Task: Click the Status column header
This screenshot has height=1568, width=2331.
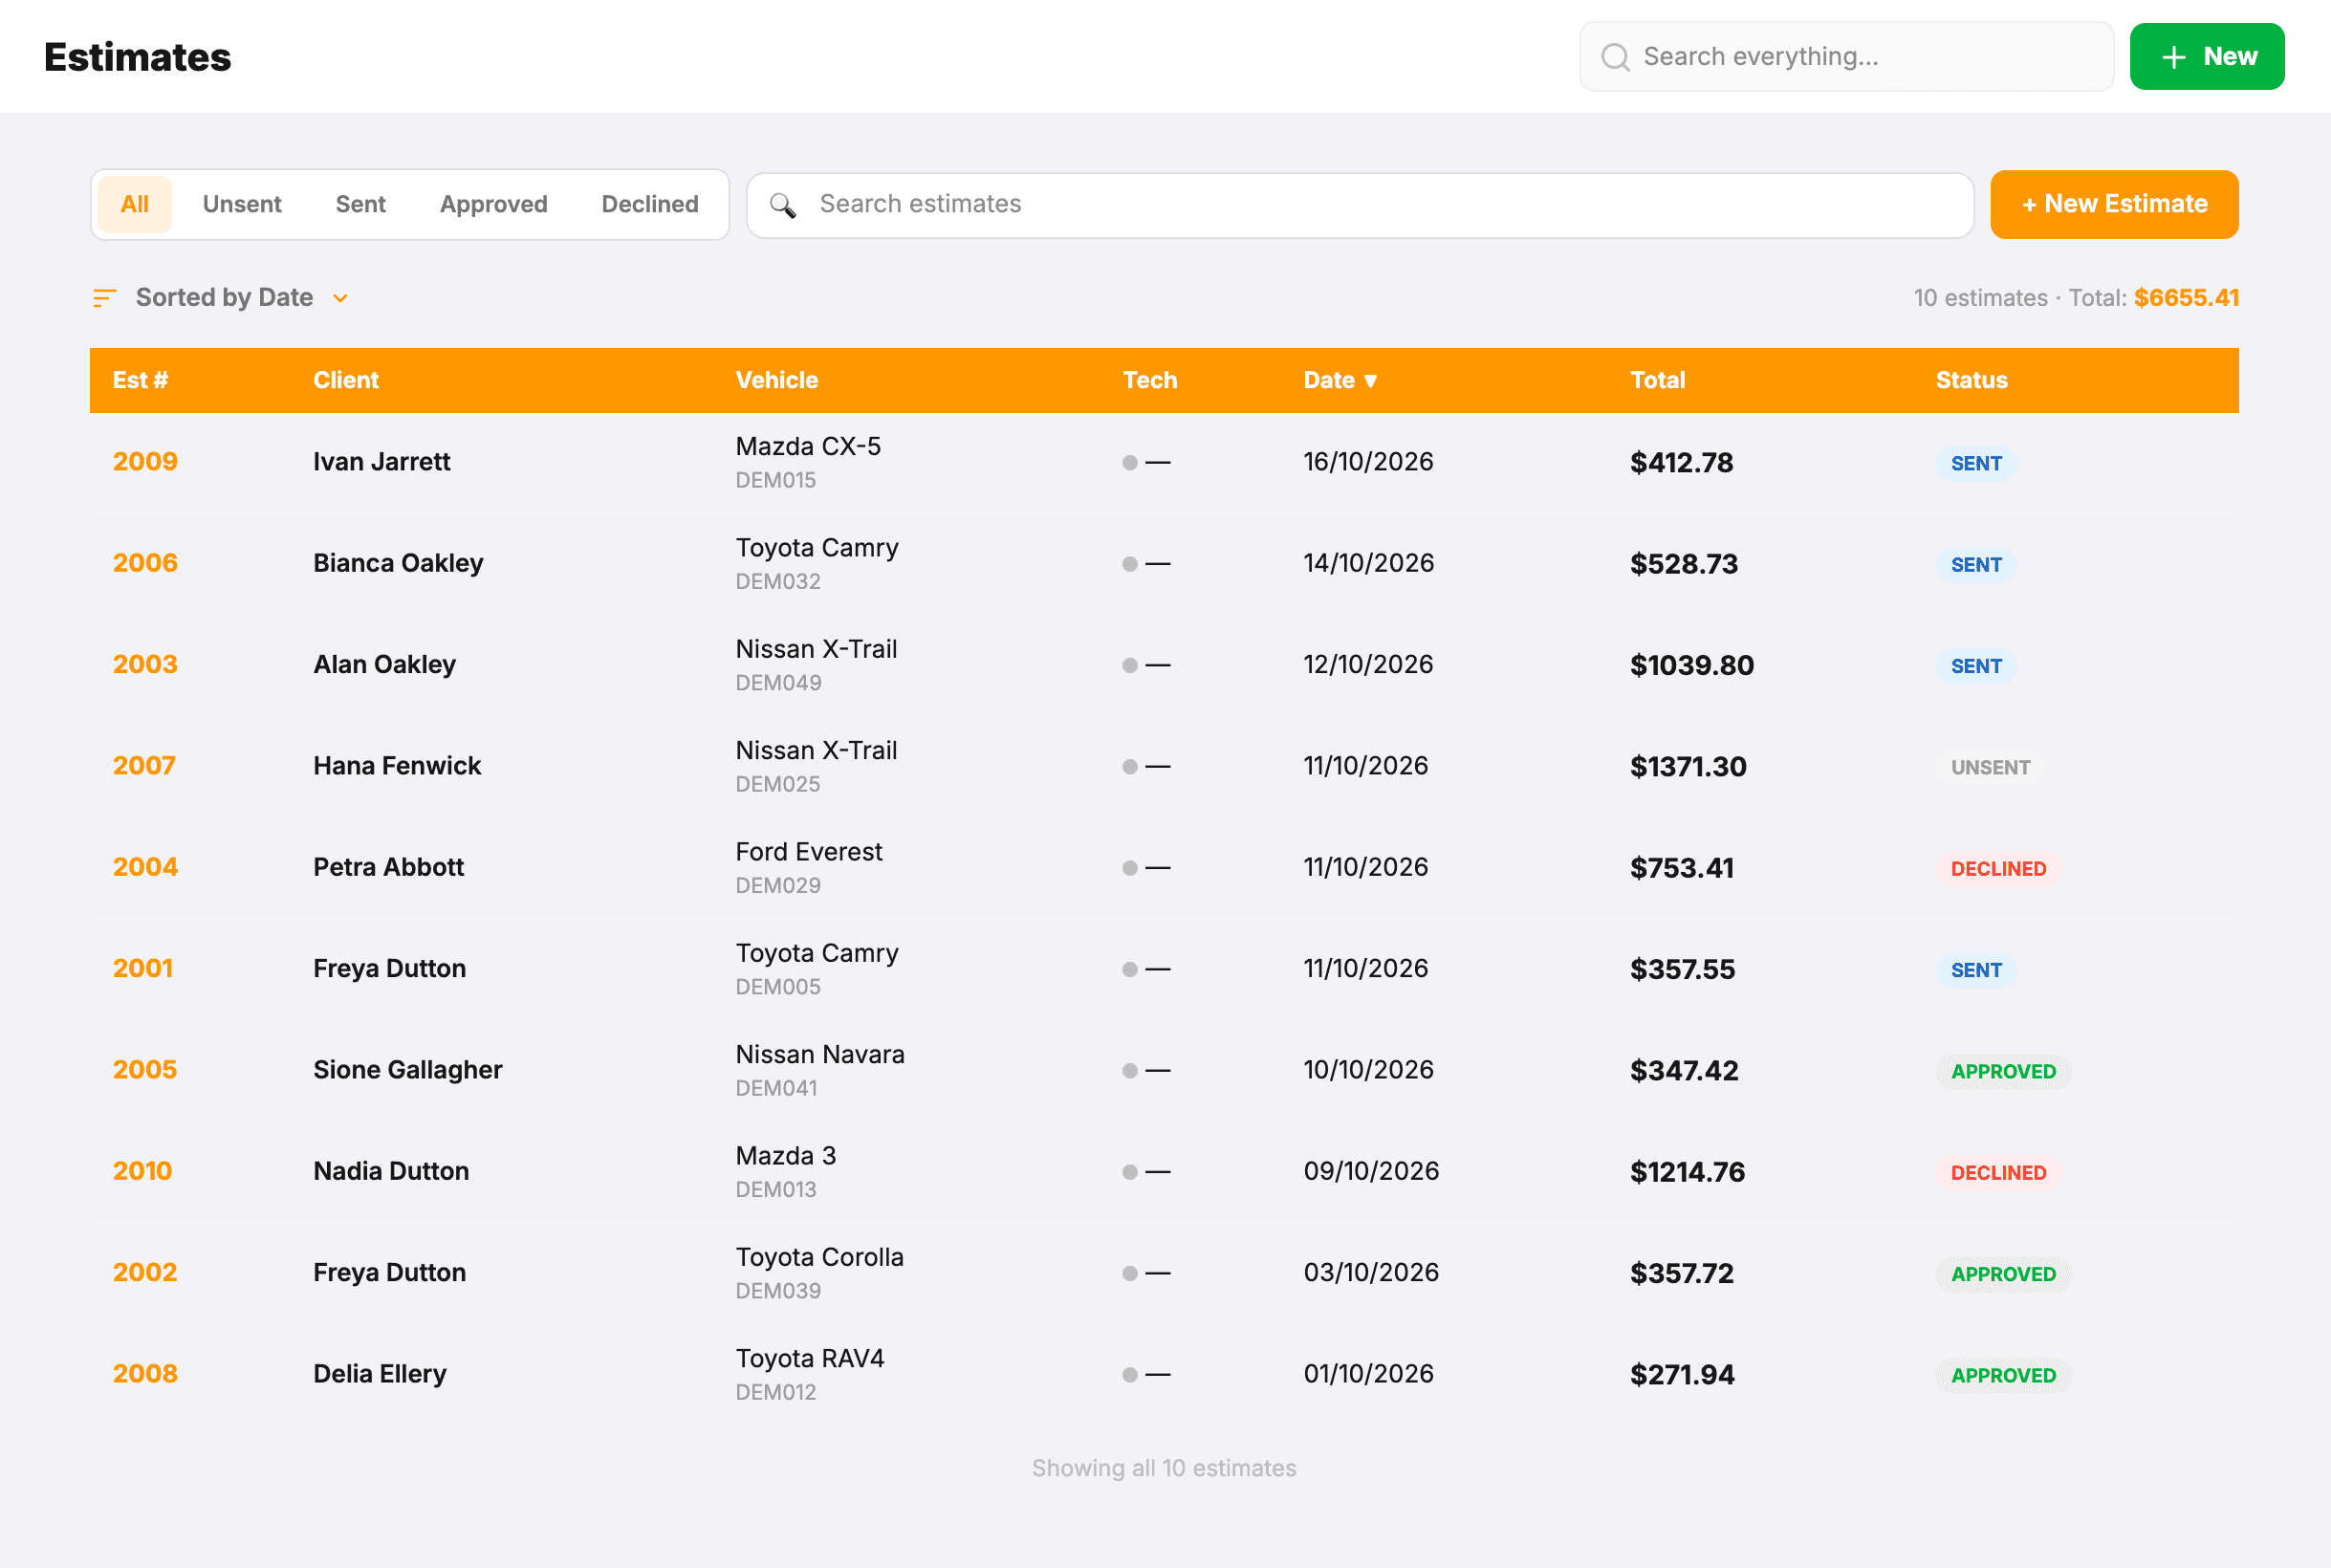Action: 1971,380
